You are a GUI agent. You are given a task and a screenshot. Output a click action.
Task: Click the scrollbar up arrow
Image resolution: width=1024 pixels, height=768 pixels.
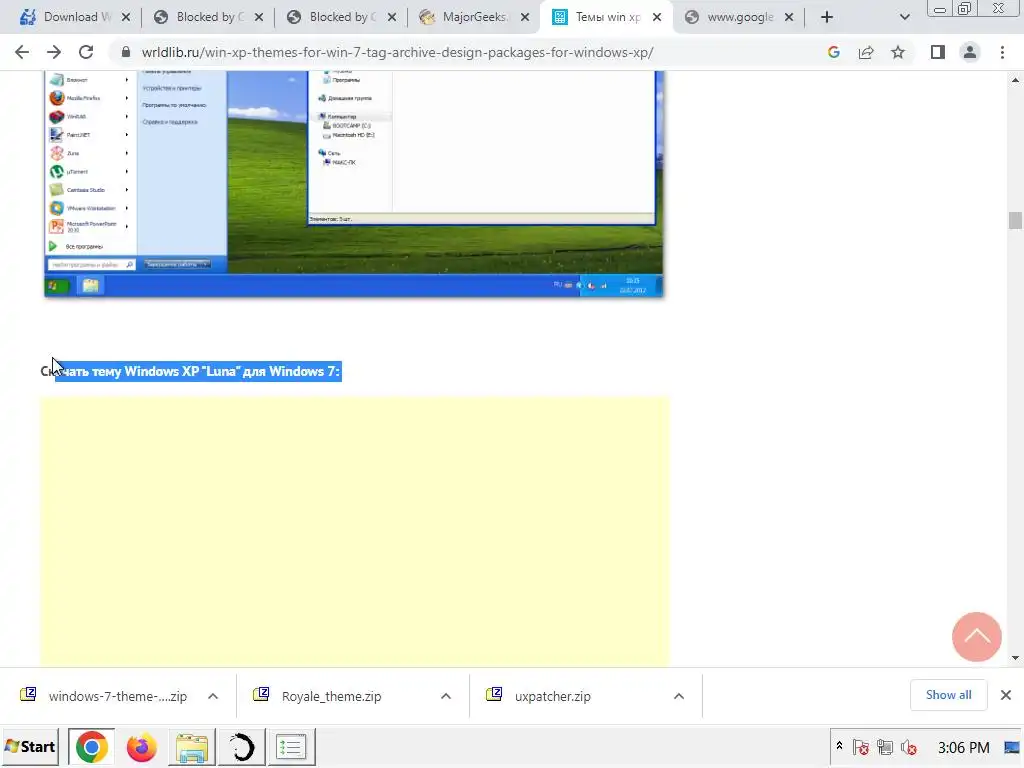point(1015,80)
